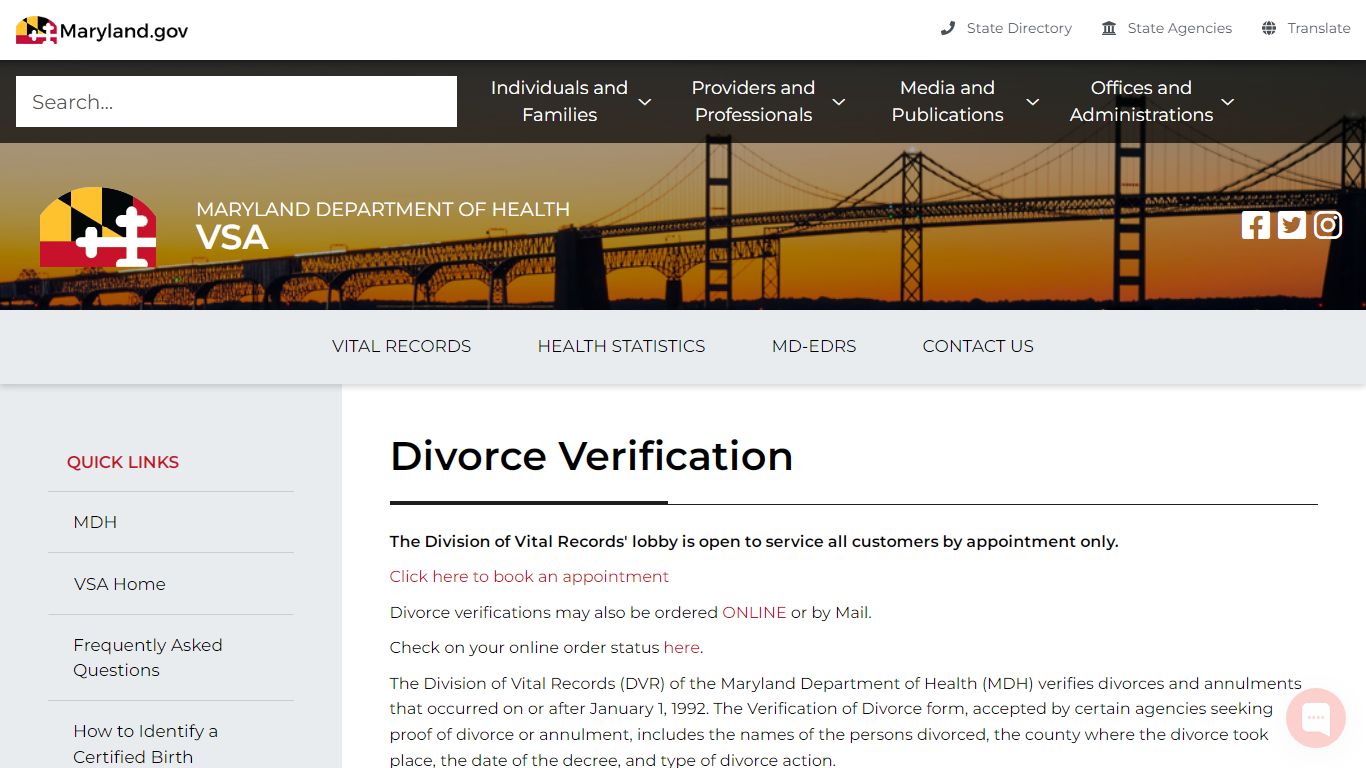1366x768 pixels.
Task: Follow 'Click here to book an appointment'
Action: tap(529, 576)
